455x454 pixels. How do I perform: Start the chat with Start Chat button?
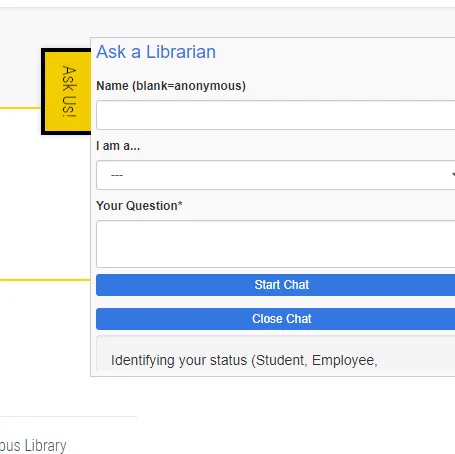[x=276, y=285]
